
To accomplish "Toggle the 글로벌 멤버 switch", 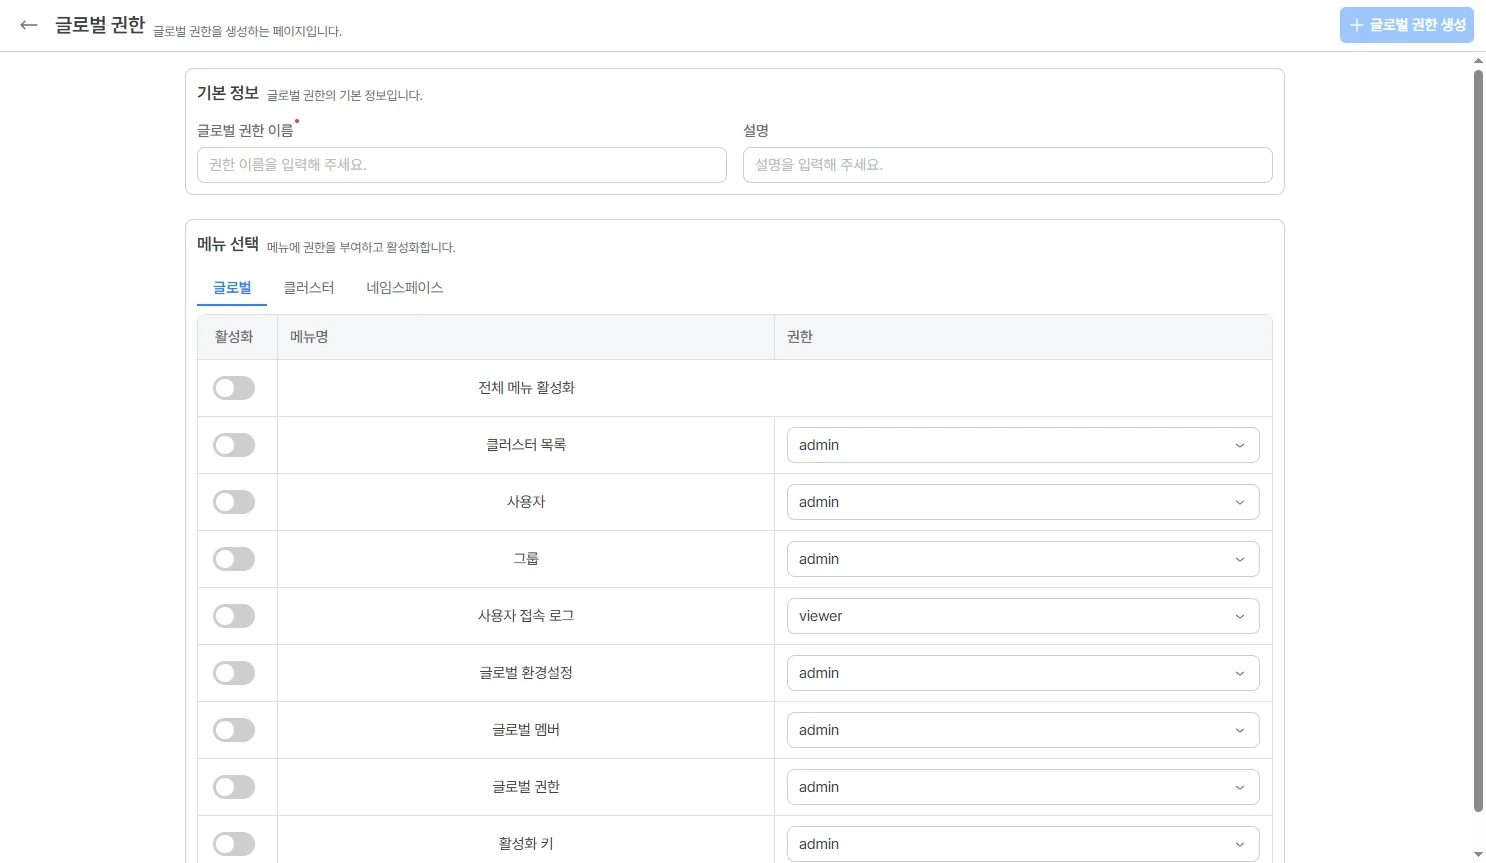I will coord(234,730).
